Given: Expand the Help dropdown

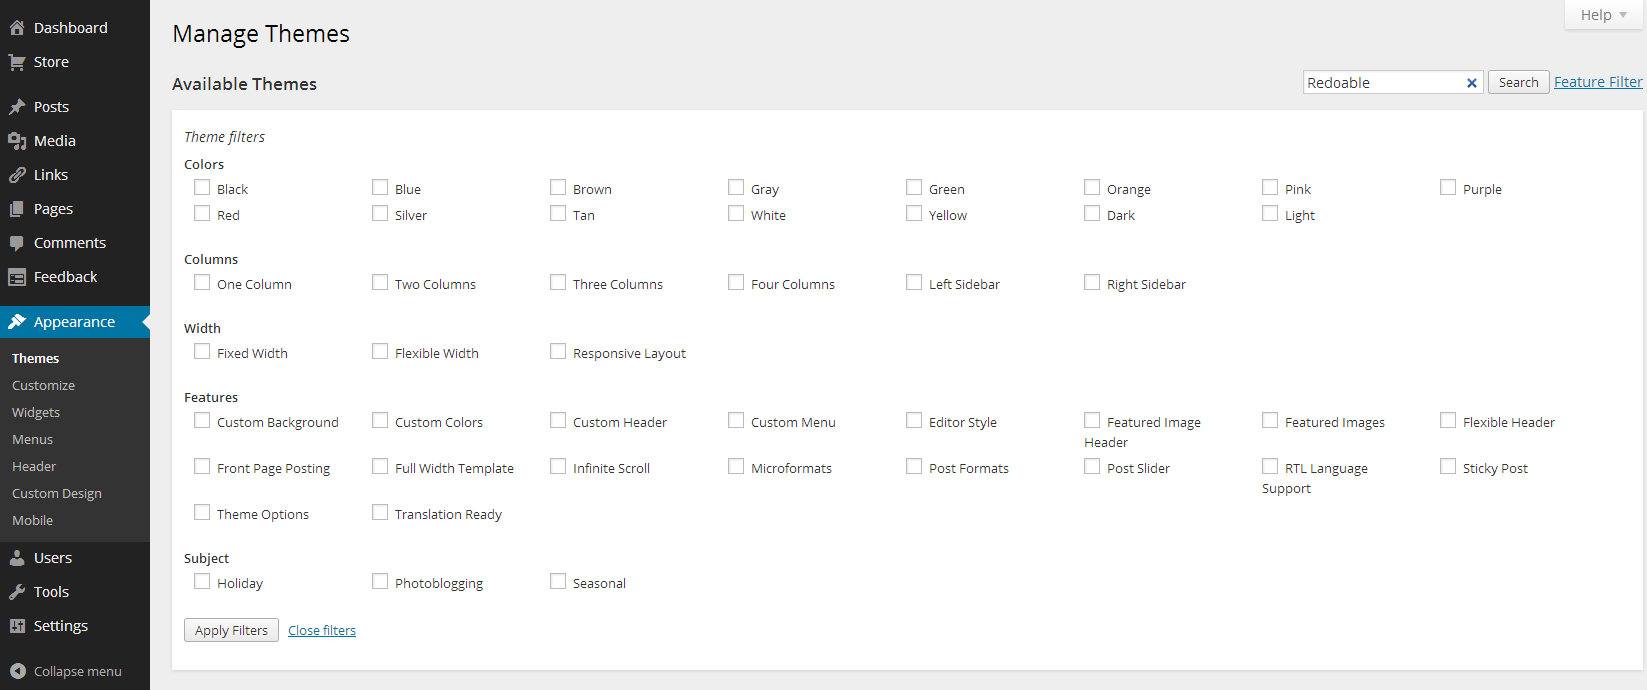Looking at the screenshot, I should point(1603,15).
